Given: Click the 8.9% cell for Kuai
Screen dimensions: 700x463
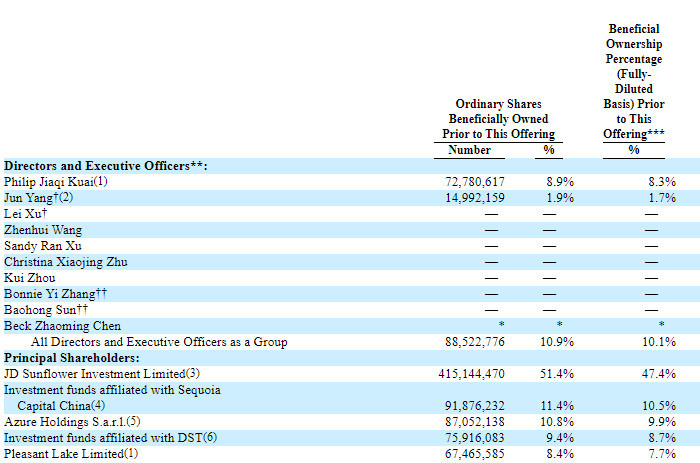Looking at the screenshot, I should click(x=560, y=182).
